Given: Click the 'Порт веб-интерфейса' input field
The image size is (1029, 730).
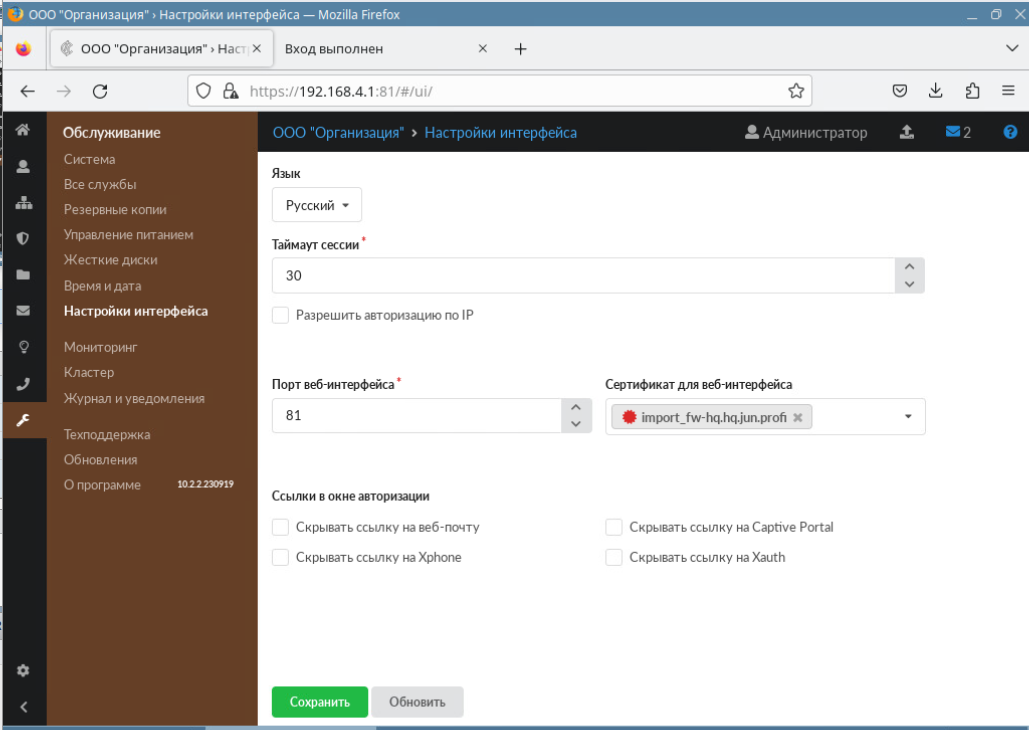Looking at the screenshot, I should click(417, 416).
